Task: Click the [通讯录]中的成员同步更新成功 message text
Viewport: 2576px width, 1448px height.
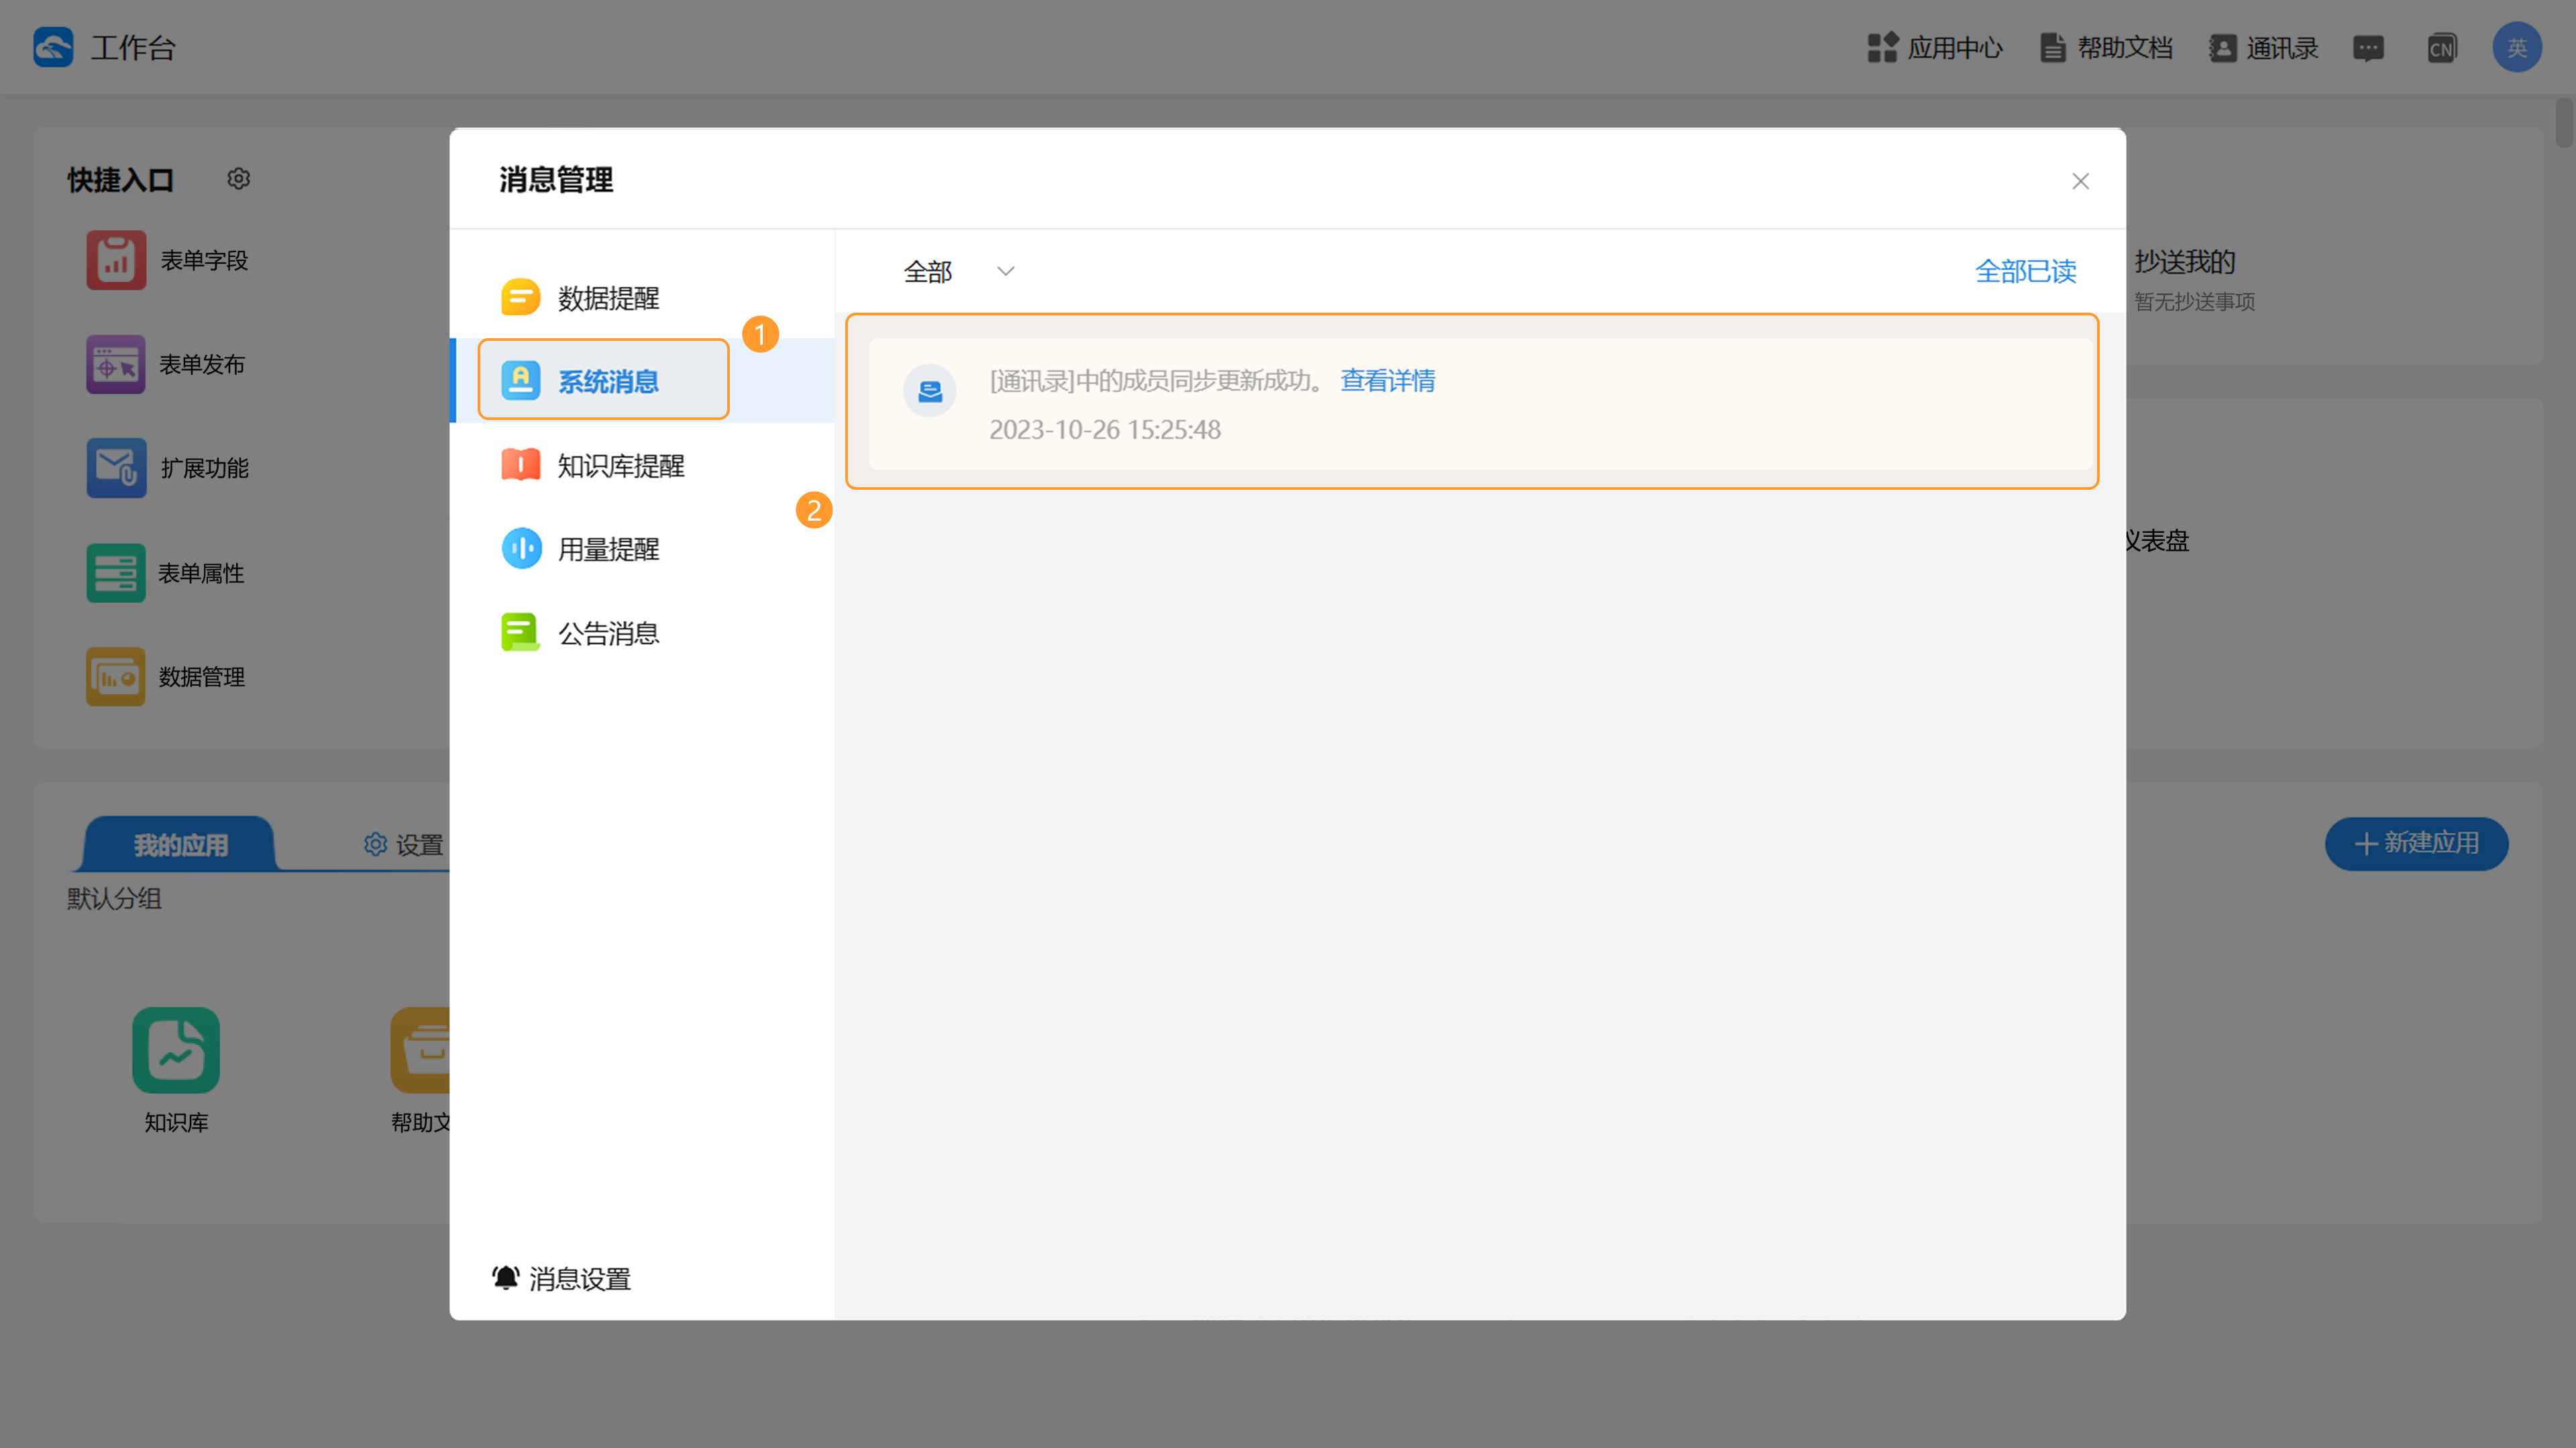Action: (x=1157, y=380)
